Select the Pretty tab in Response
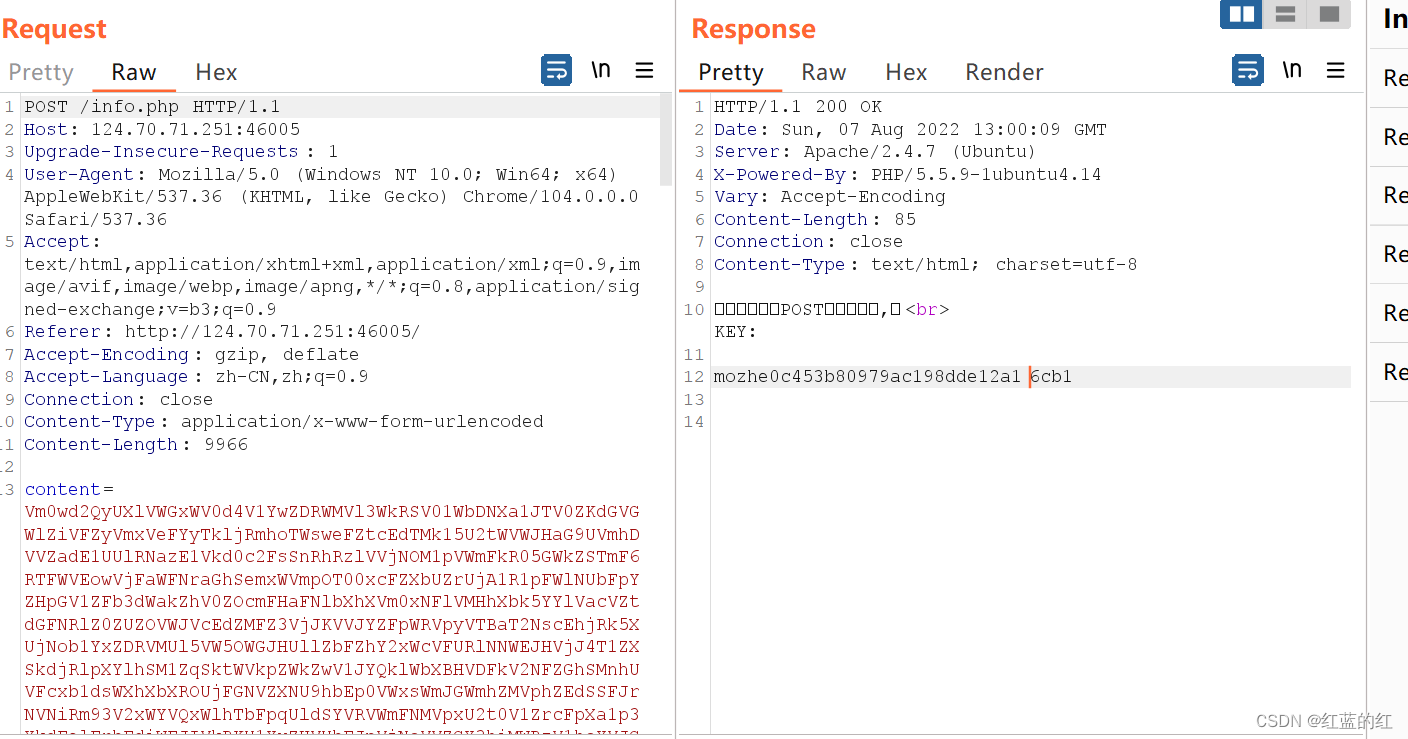 [x=730, y=72]
